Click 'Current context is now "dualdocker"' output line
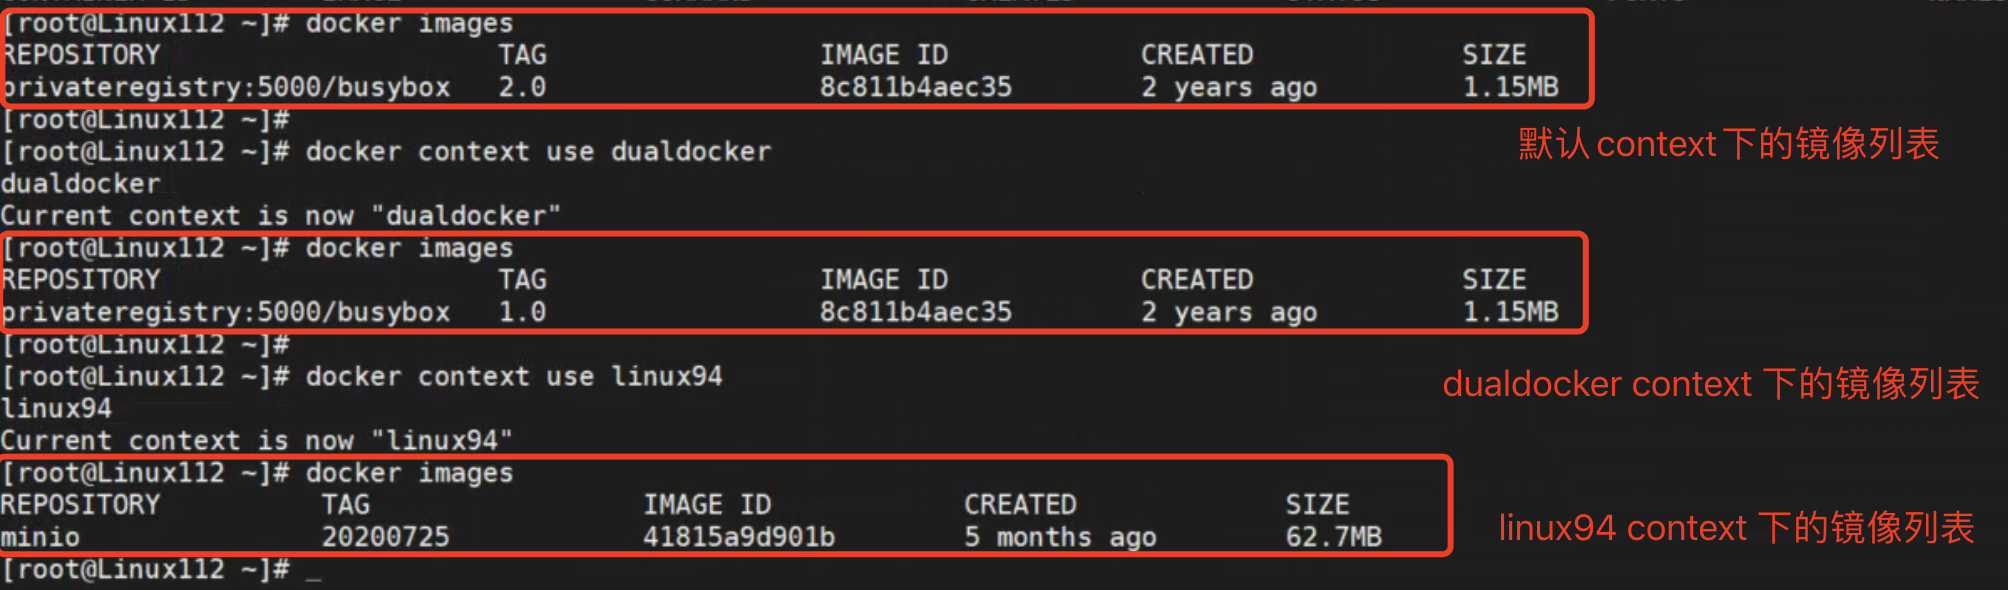 click(280, 216)
